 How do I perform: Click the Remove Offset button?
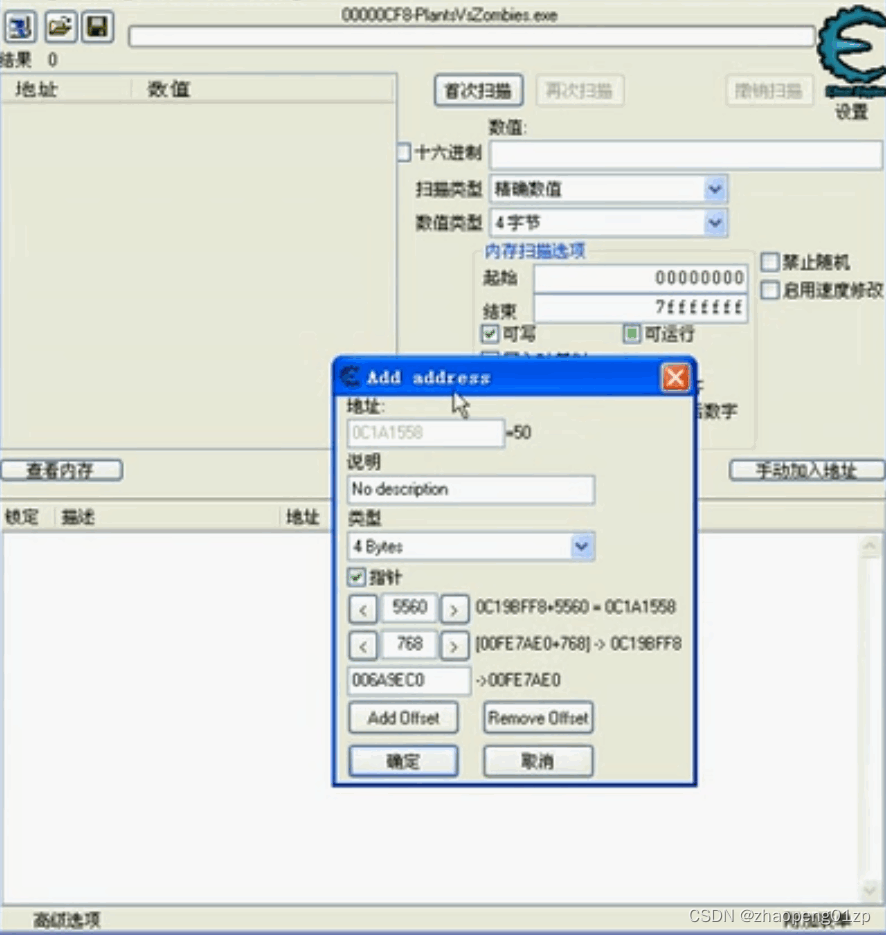coord(538,718)
